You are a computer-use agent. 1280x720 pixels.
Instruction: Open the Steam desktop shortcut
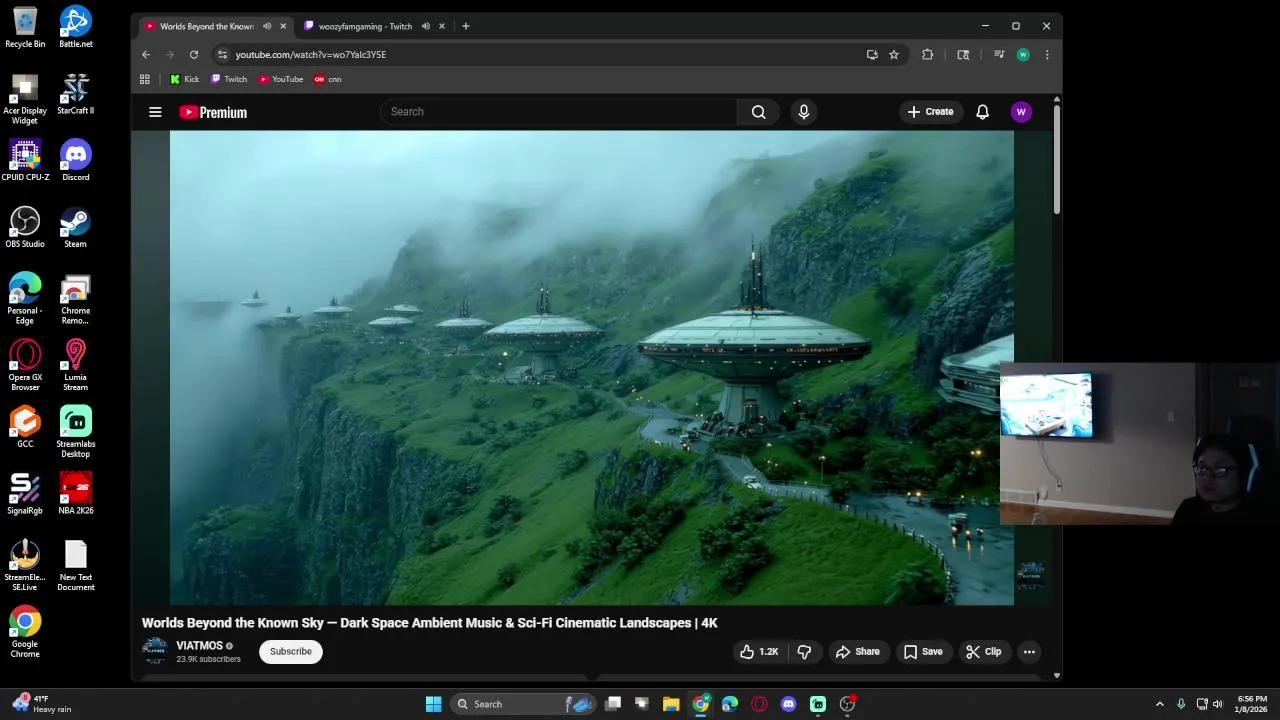76,227
